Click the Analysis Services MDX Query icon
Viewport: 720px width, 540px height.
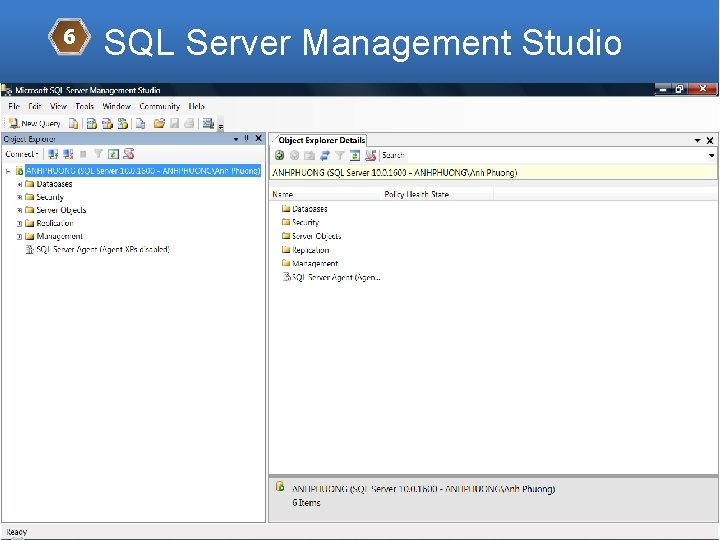pos(92,123)
